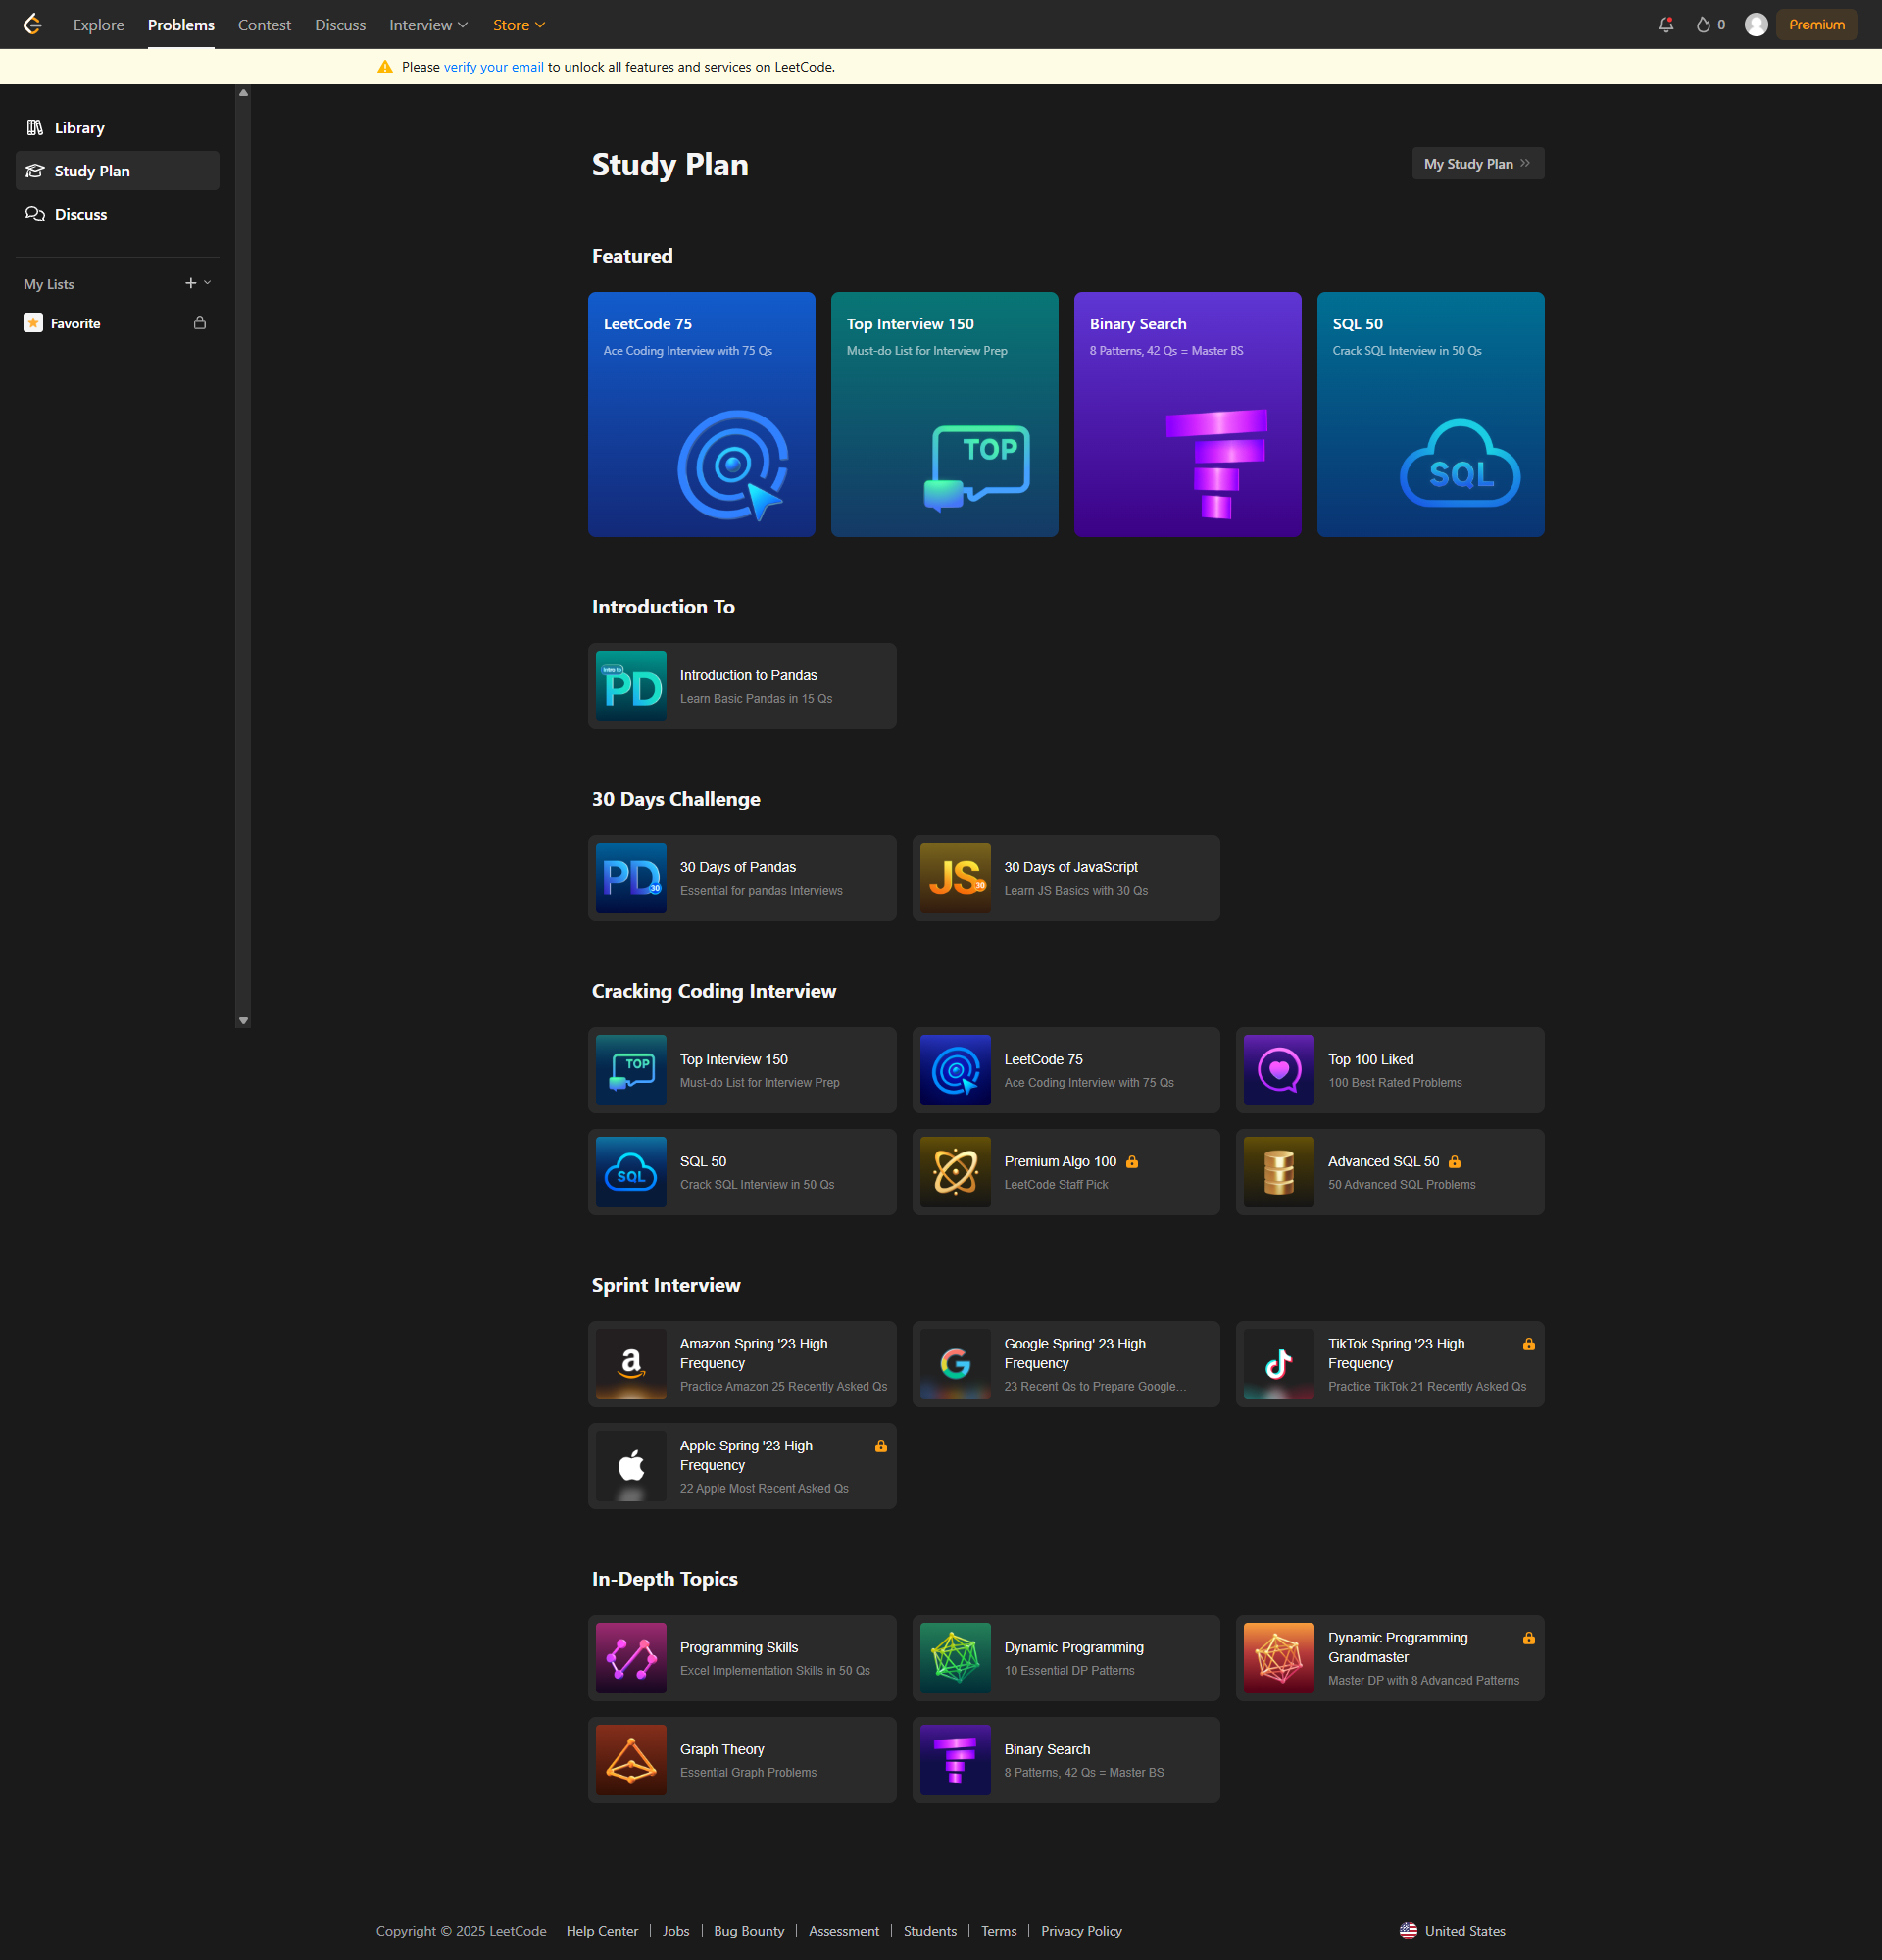Open the Discuss top nav item
1882x1960 pixels.
click(x=340, y=25)
